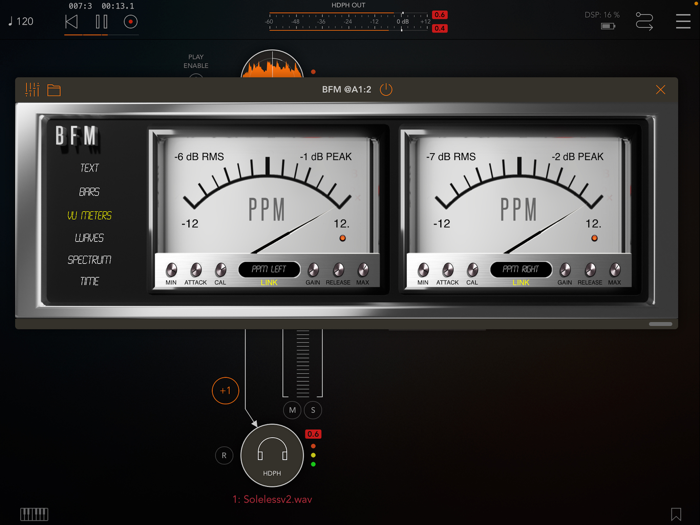
Task: Click the -2 dB PEAK readout
Action: [578, 157]
